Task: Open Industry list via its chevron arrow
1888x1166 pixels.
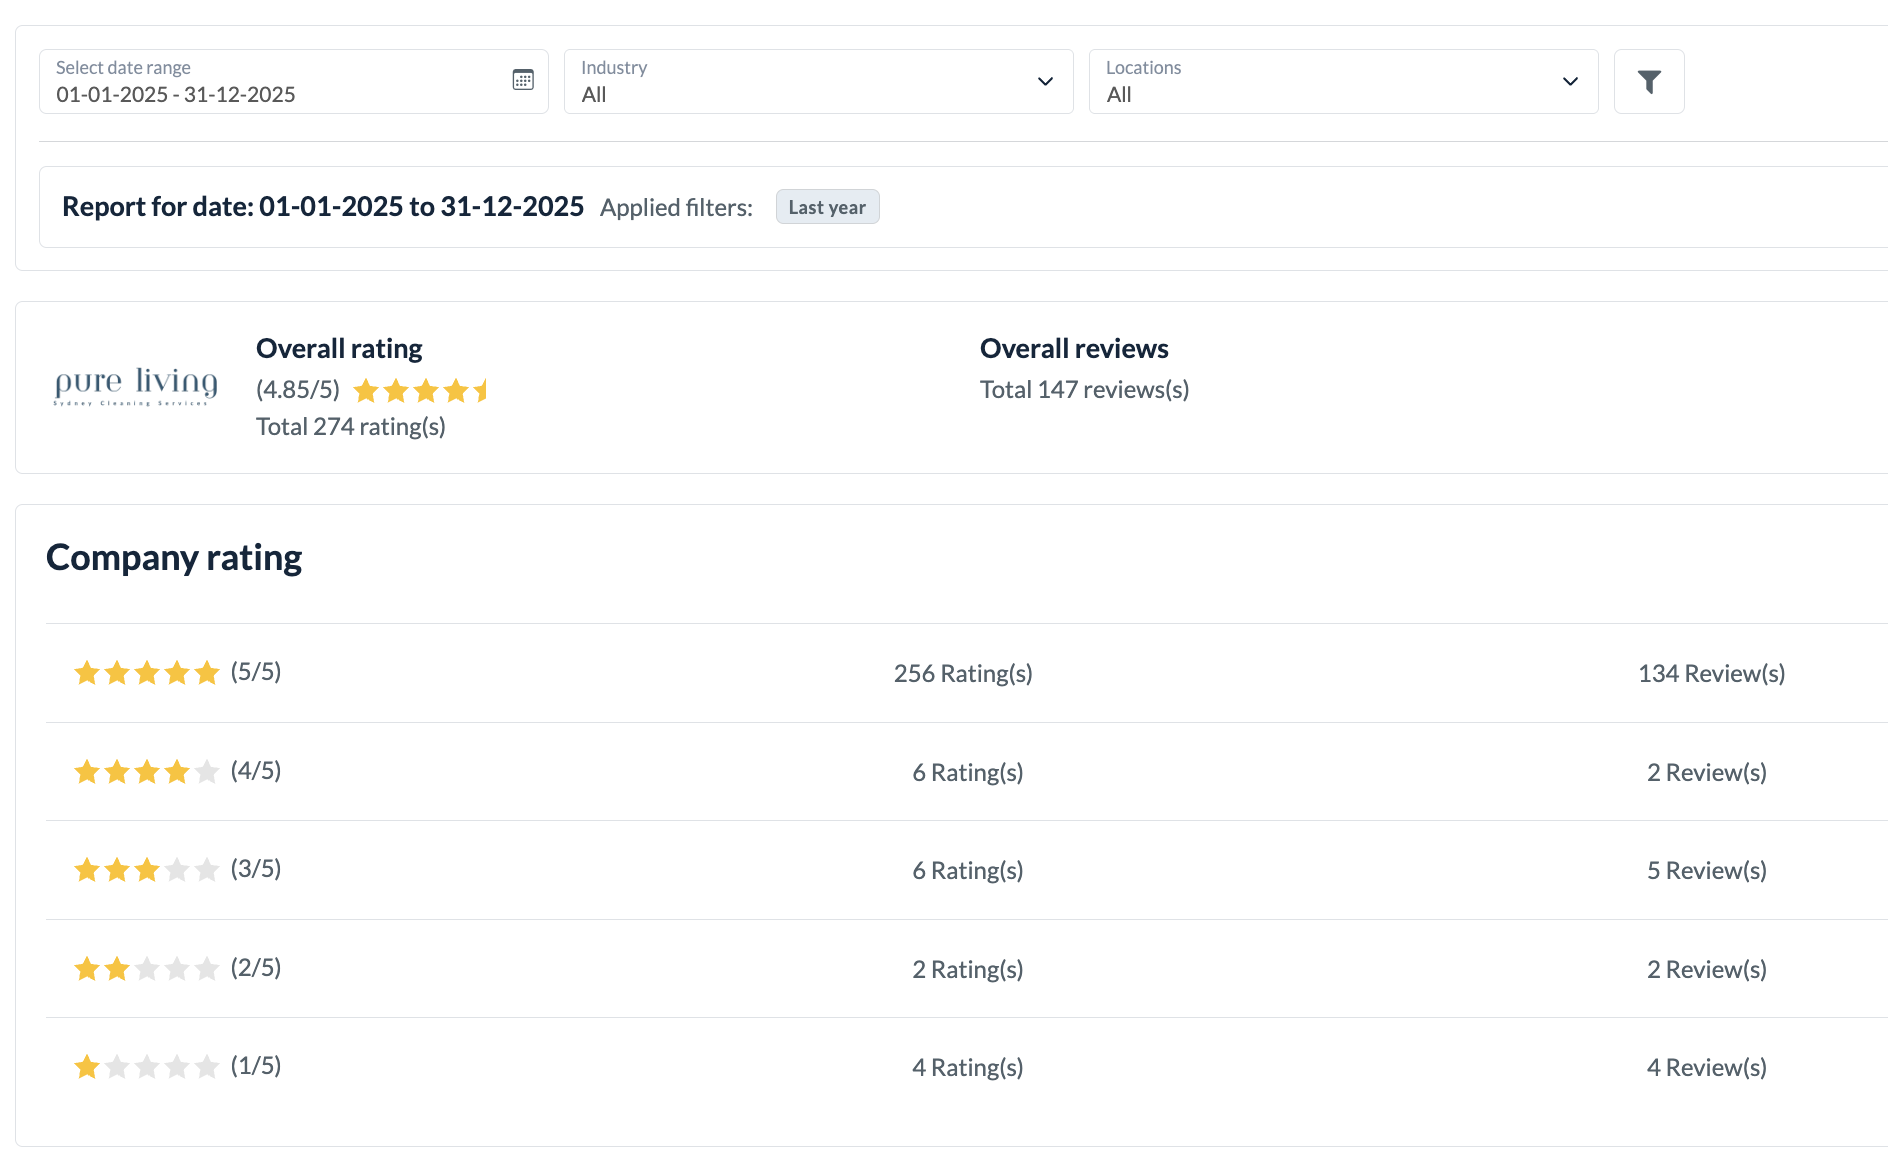Action: tap(1044, 82)
